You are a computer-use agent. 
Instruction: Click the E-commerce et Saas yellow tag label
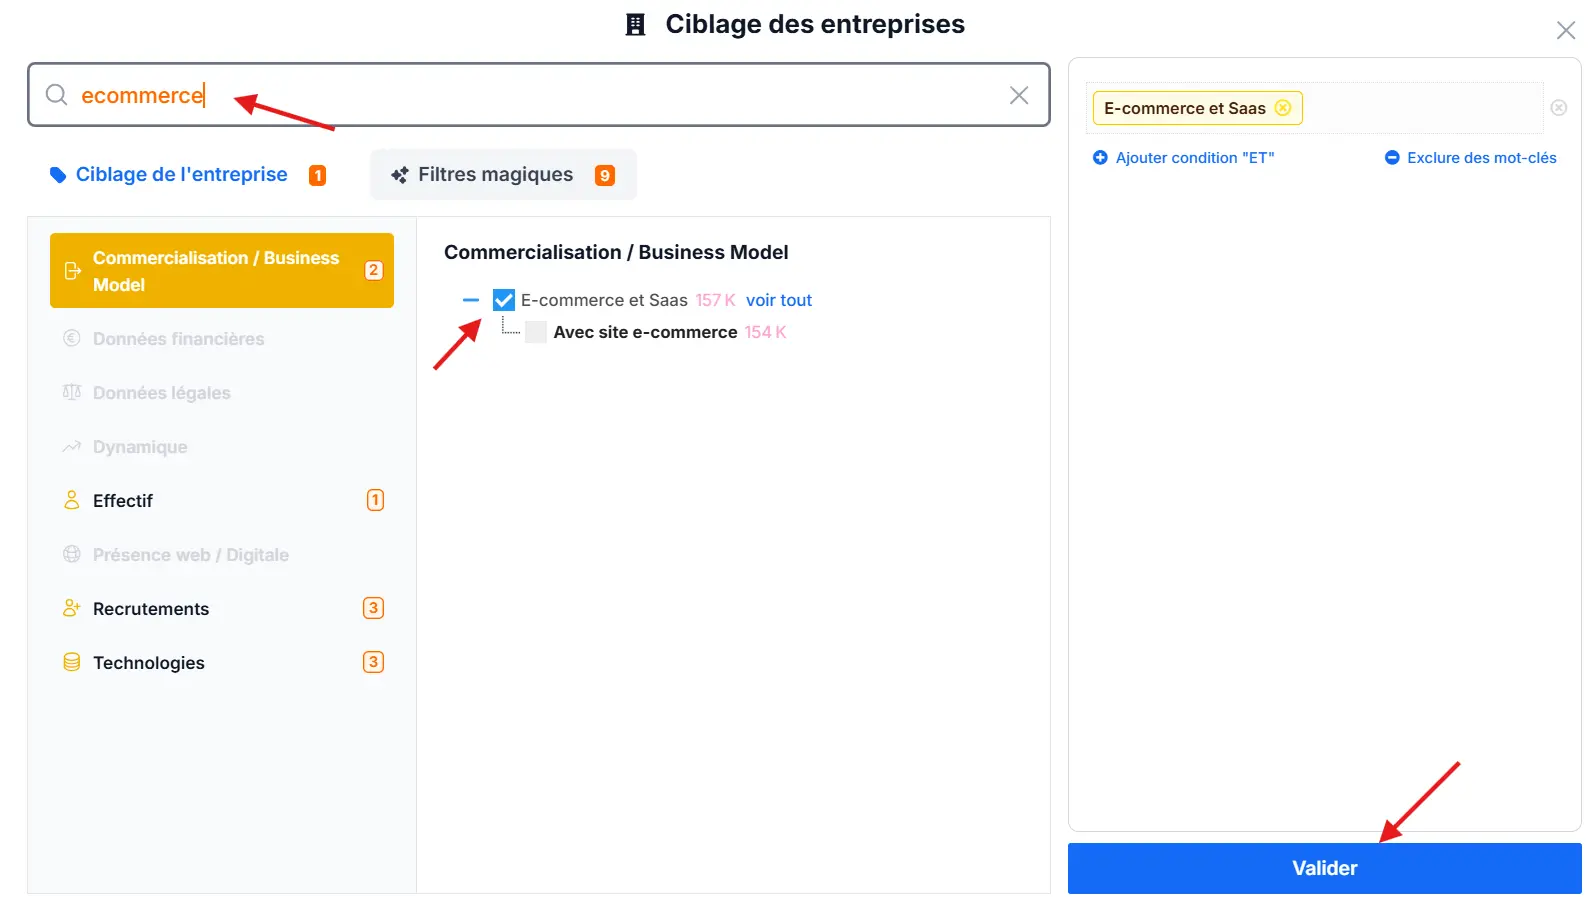(1184, 108)
